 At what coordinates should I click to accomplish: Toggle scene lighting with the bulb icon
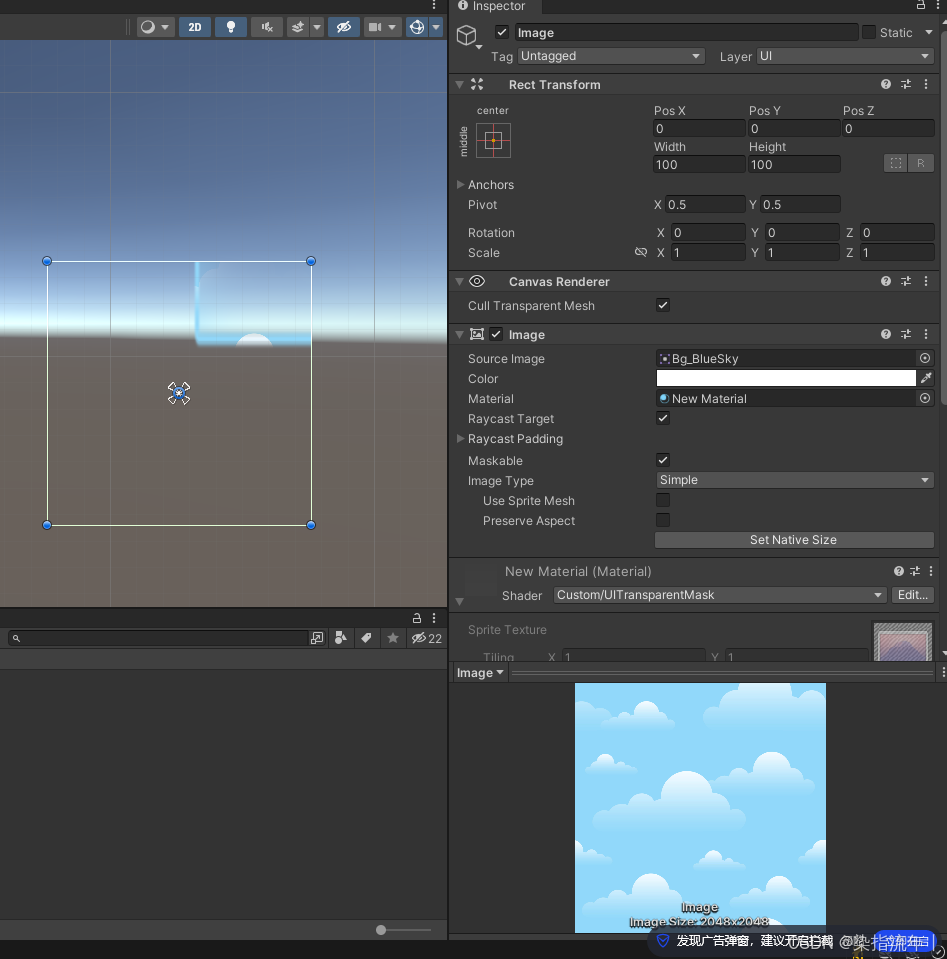pyautogui.click(x=231, y=27)
